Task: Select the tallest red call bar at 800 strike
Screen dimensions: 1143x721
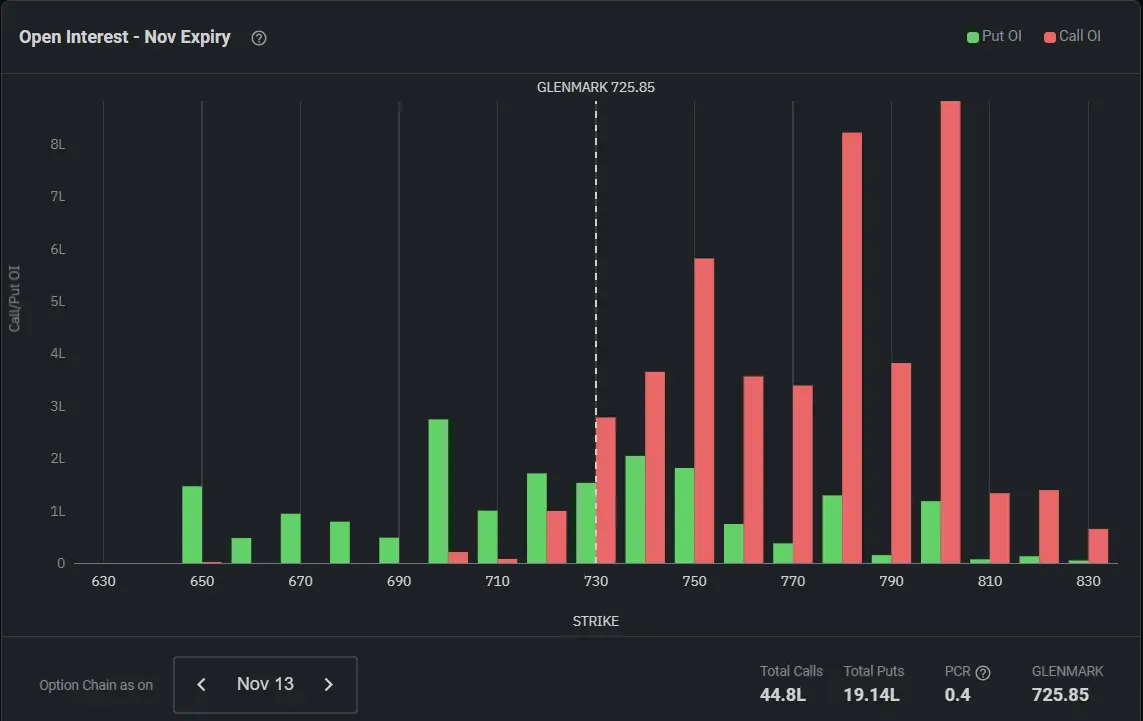Action: click(951, 332)
